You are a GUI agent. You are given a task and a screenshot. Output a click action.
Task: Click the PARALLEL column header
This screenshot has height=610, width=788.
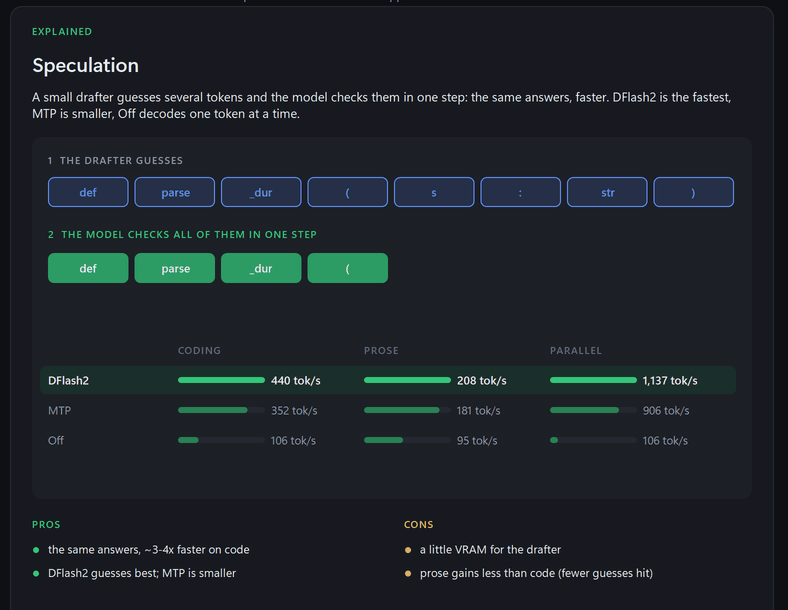point(575,350)
